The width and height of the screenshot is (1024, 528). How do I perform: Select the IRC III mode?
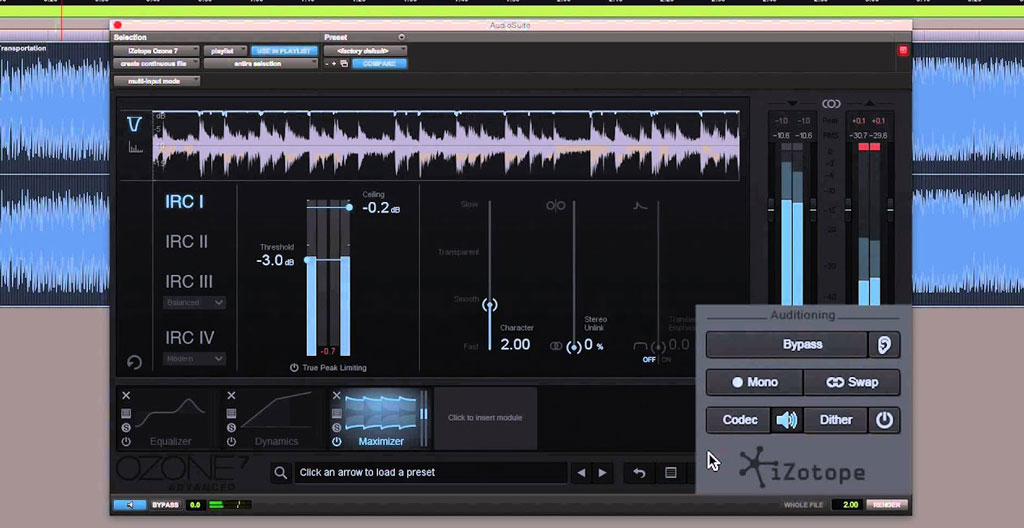click(189, 282)
